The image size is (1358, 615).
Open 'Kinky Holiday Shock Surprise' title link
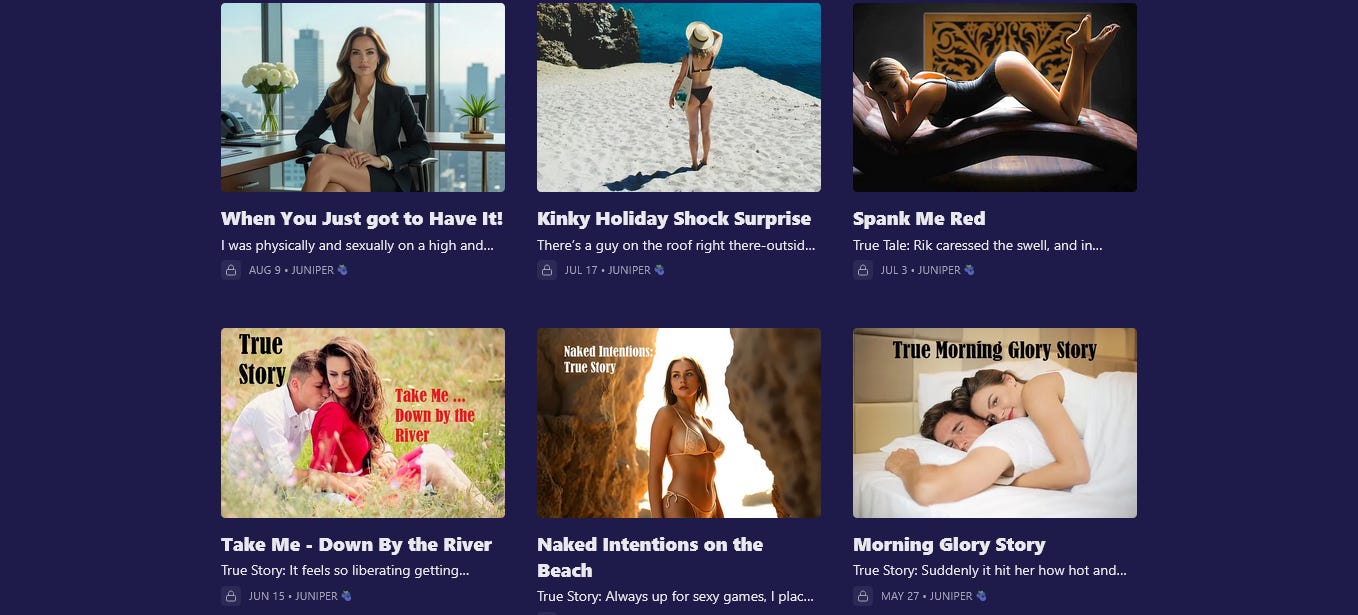click(x=674, y=219)
